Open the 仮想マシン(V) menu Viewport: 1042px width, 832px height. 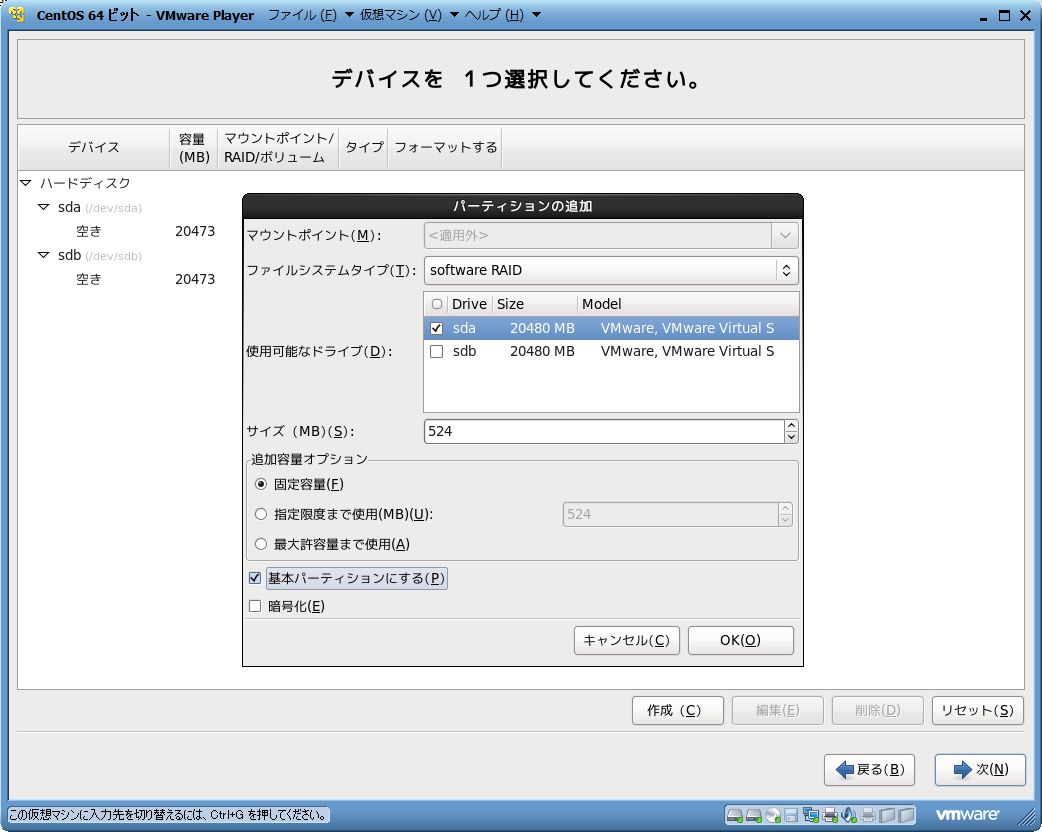coord(409,15)
